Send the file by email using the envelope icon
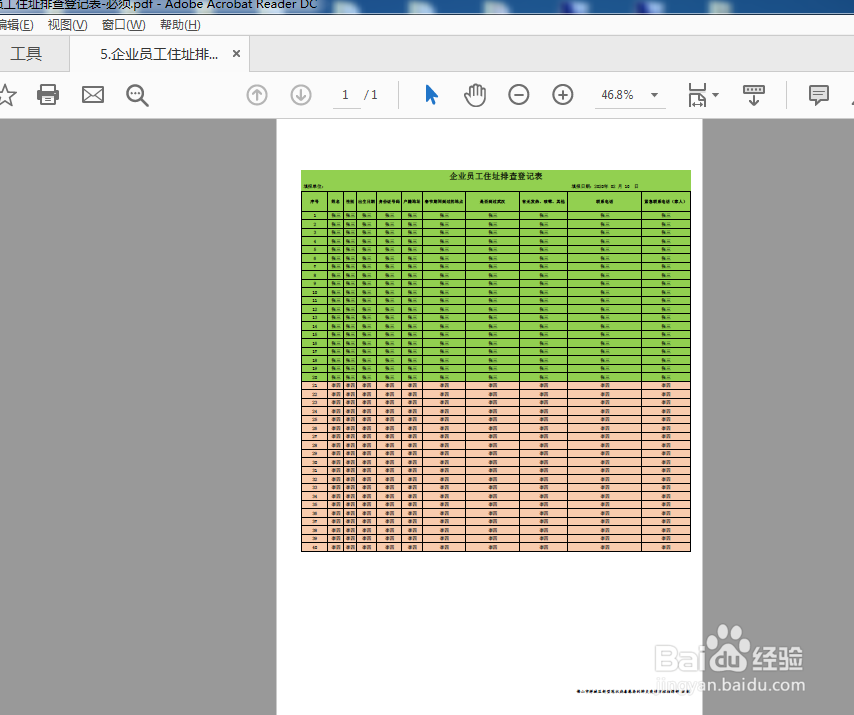This screenshot has width=854, height=715. click(x=93, y=95)
